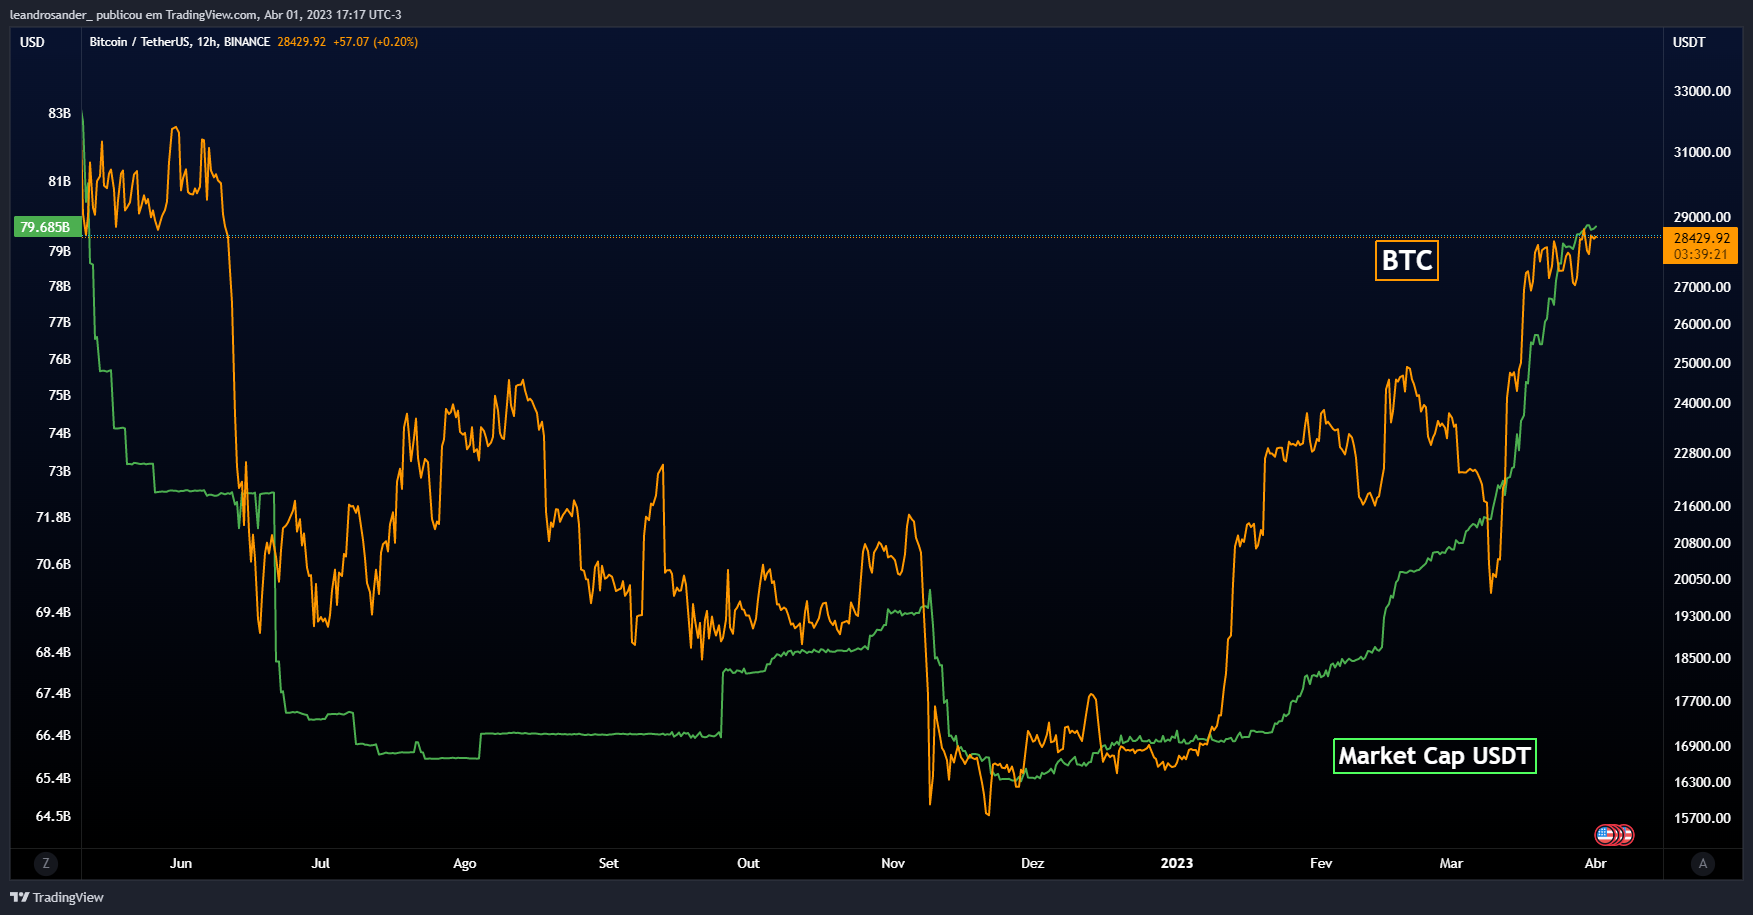Click 81B on the left market cap scale
Image resolution: width=1753 pixels, height=915 pixels.
(60, 181)
